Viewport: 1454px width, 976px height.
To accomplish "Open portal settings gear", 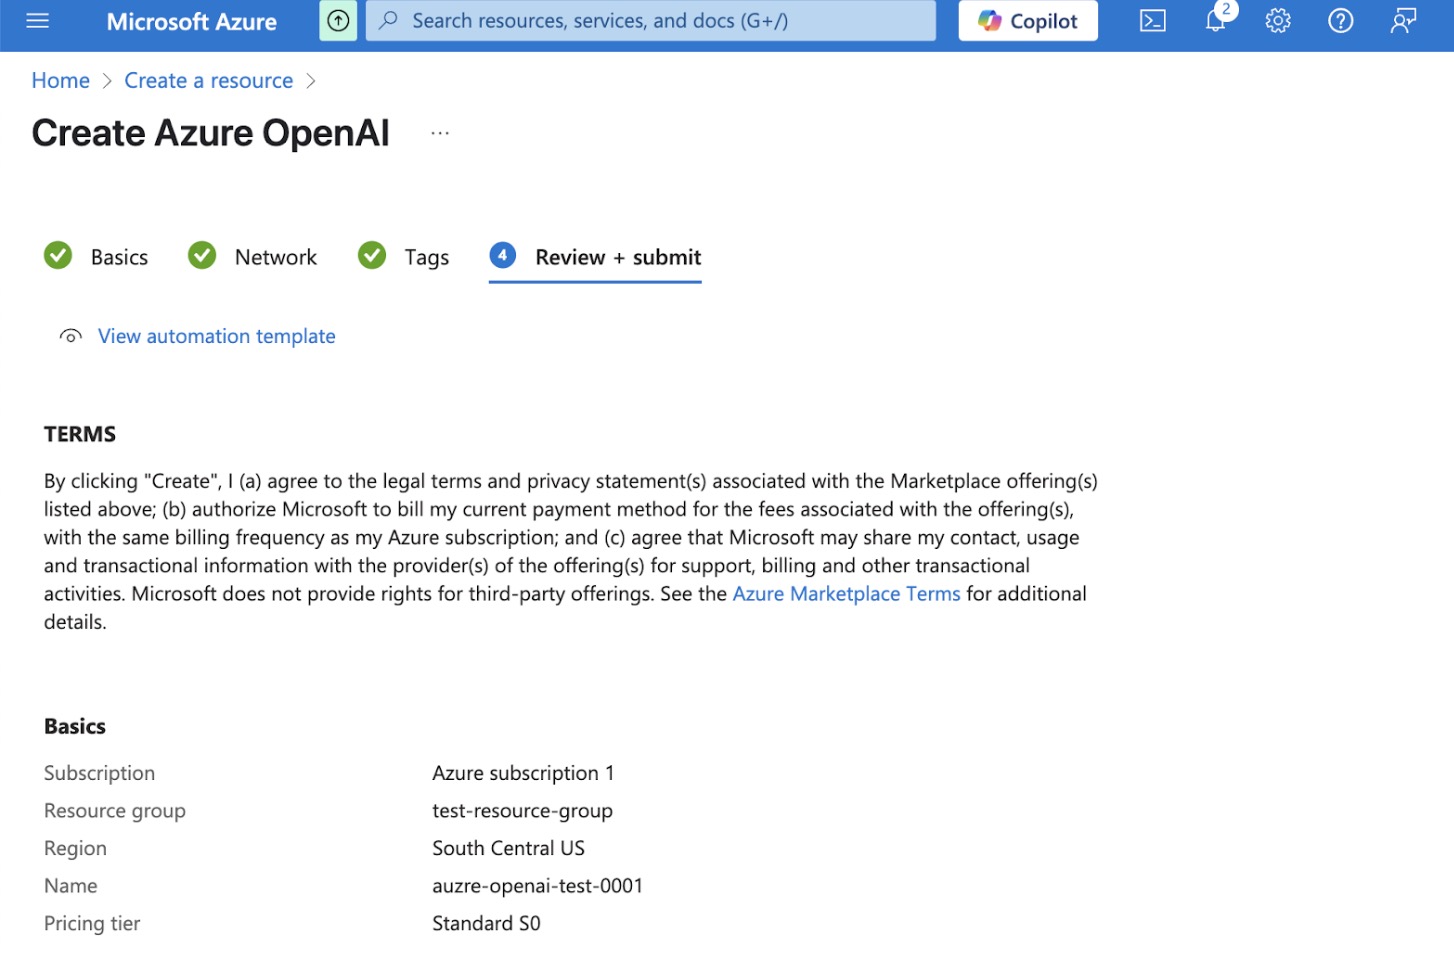I will [1277, 21].
